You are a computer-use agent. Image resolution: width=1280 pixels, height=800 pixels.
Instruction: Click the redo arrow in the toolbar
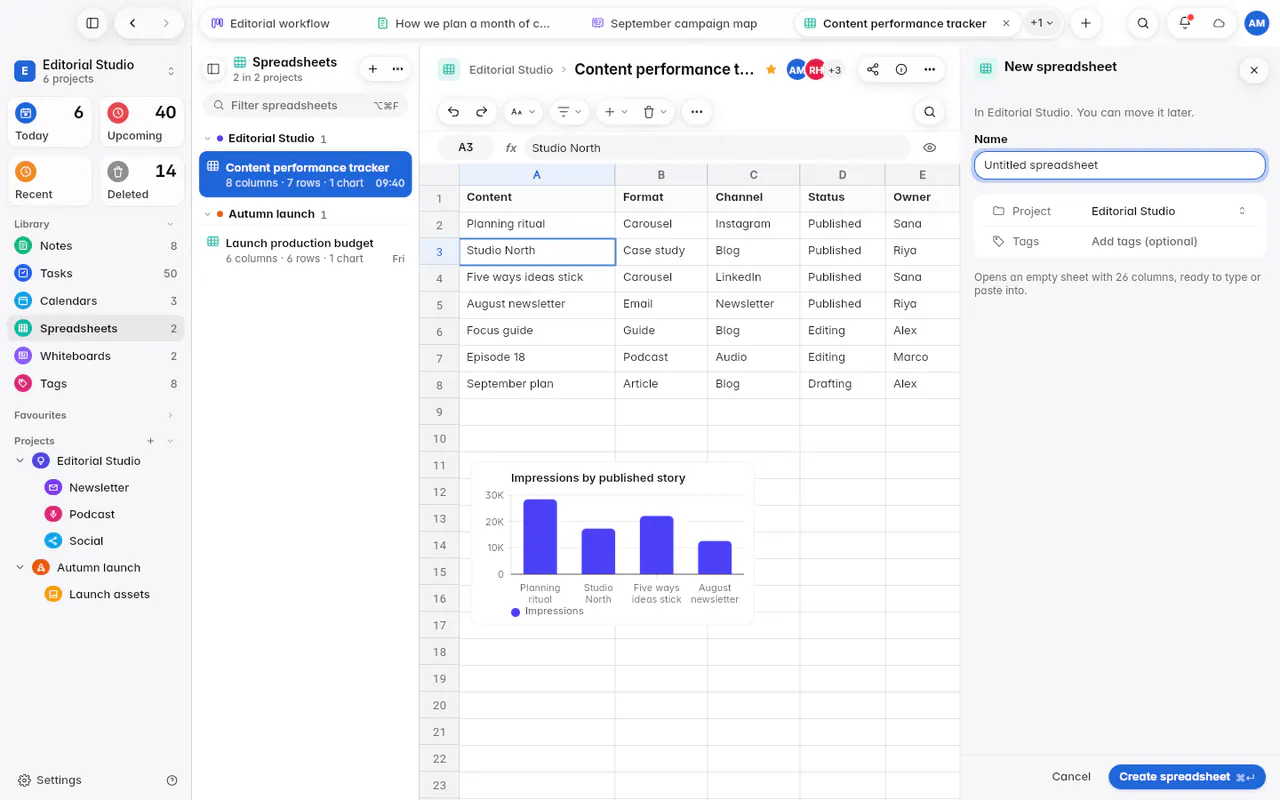482,112
